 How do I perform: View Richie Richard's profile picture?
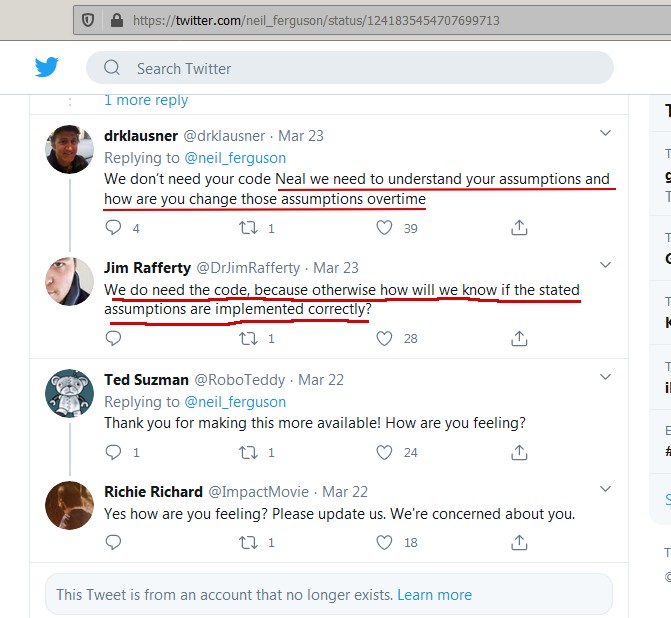(69, 505)
